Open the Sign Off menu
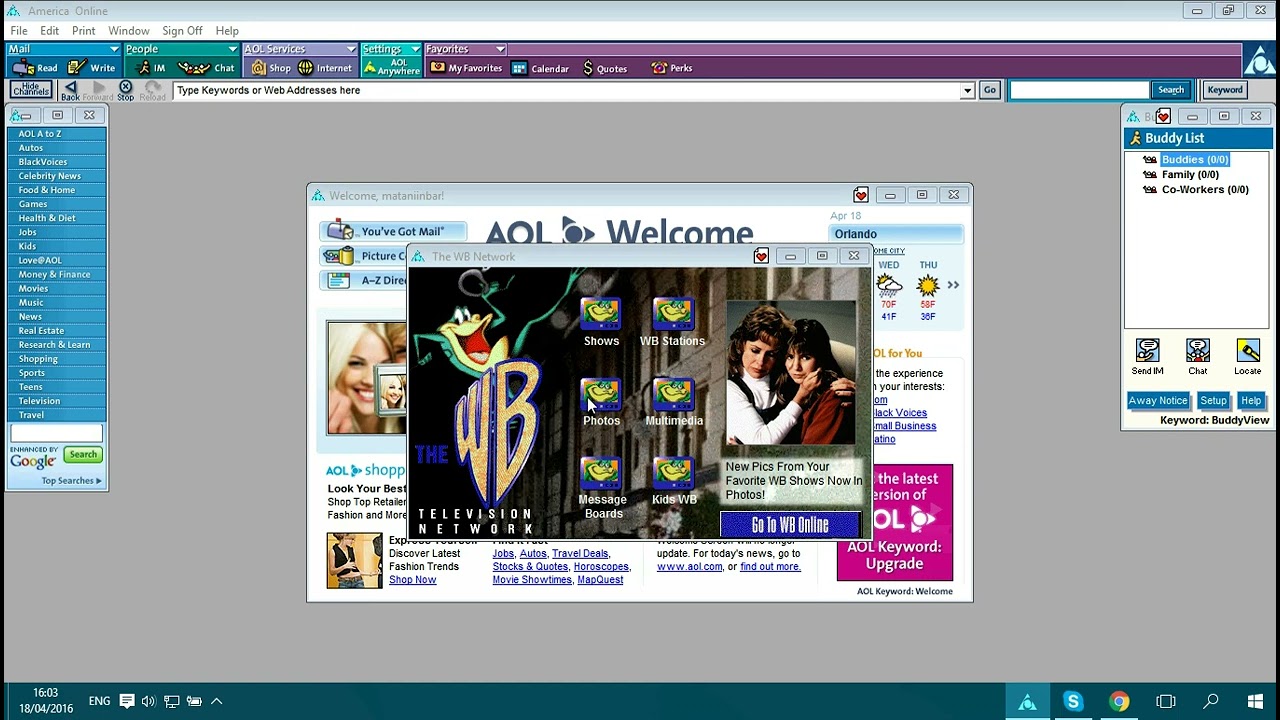Image resolution: width=1280 pixels, height=720 pixels. 182,31
